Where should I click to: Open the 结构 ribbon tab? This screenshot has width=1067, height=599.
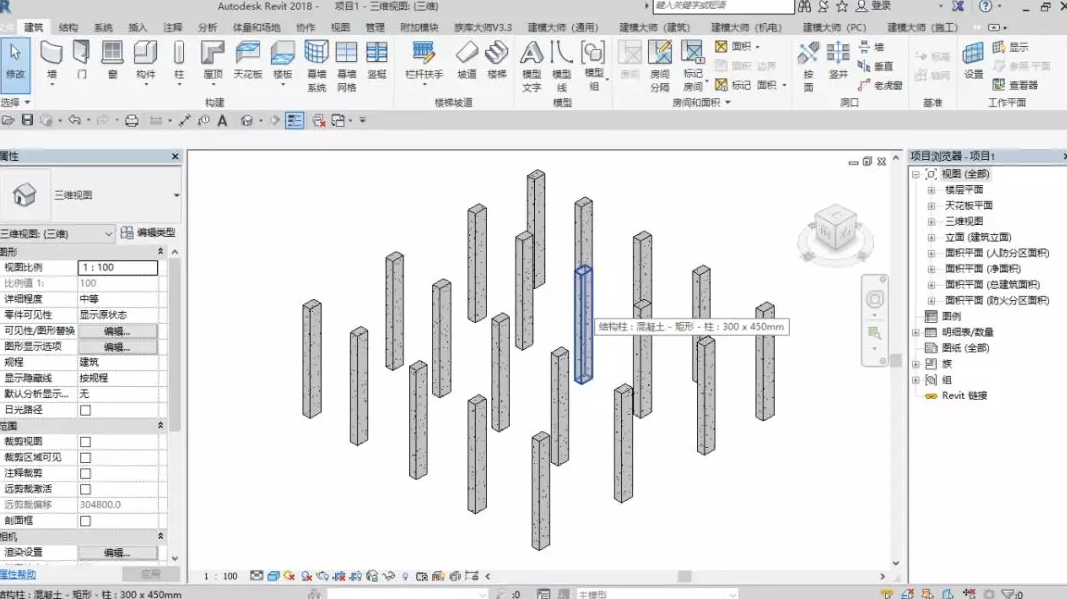(68, 27)
